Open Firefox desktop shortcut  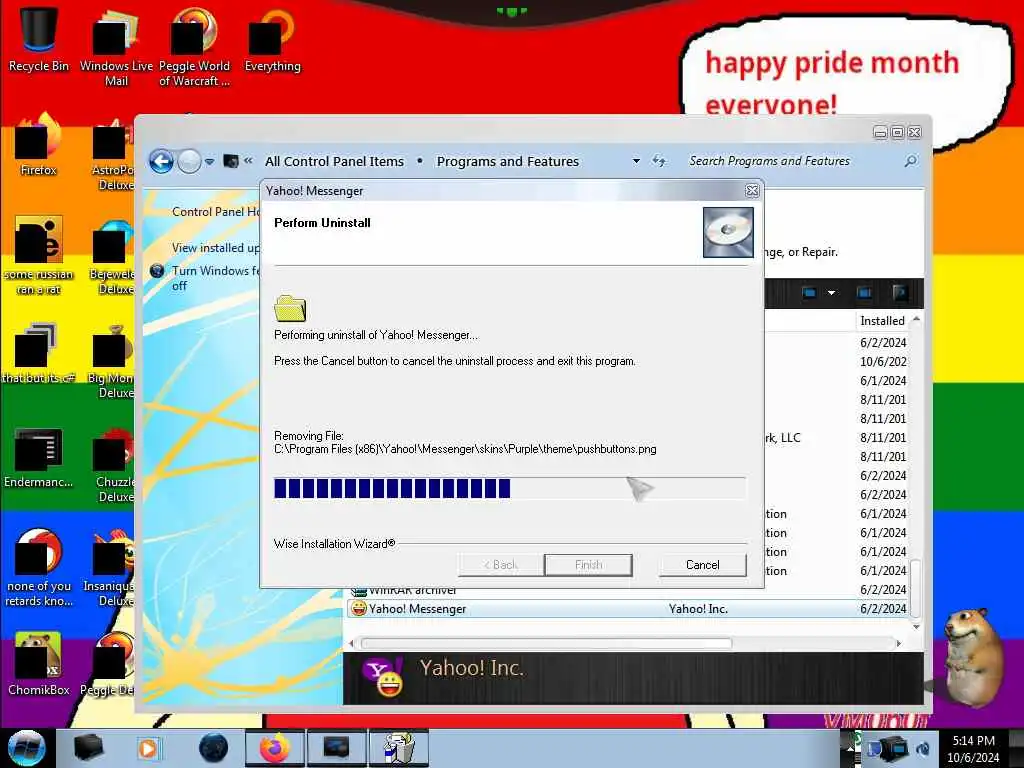click(x=39, y=144)
